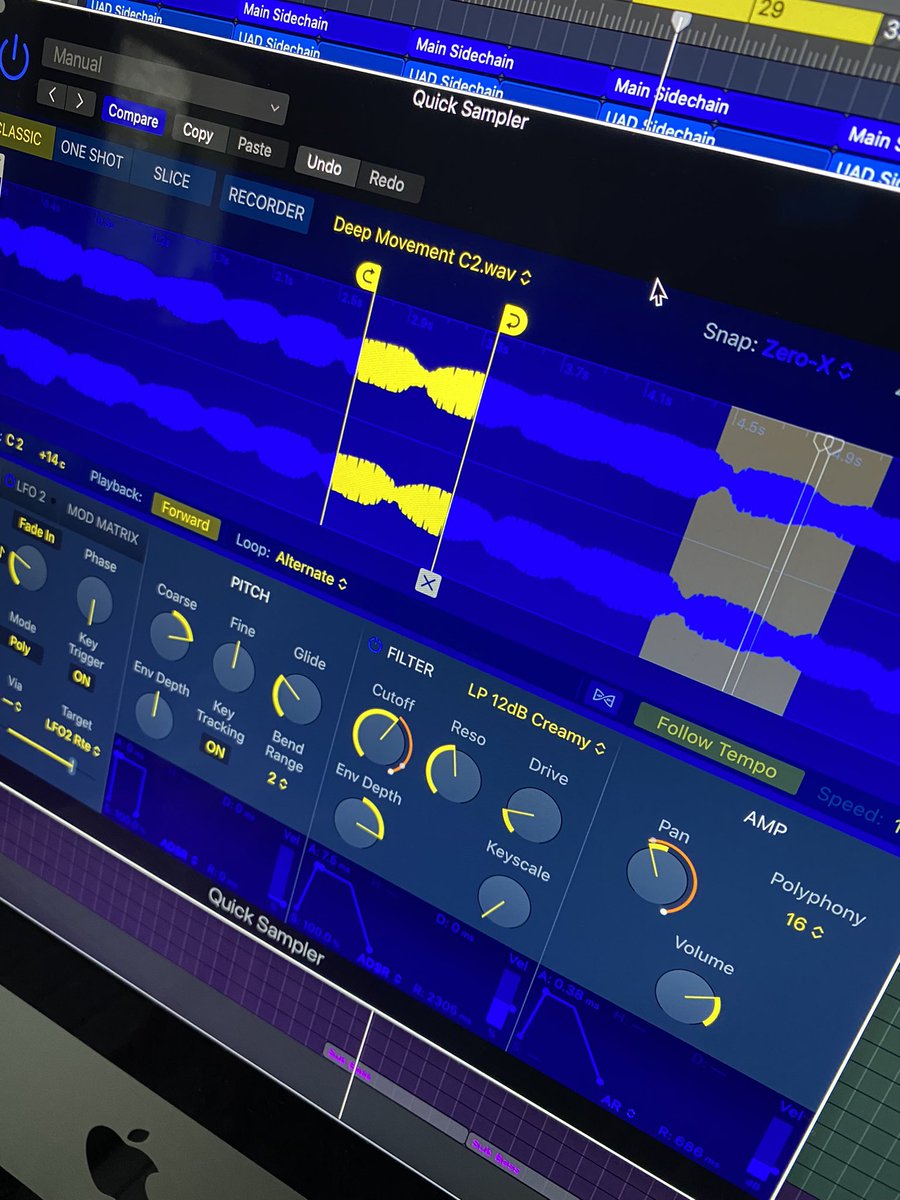Change the Bend Range 2 stepper
900x1200 pixels.
pos(276,778)
